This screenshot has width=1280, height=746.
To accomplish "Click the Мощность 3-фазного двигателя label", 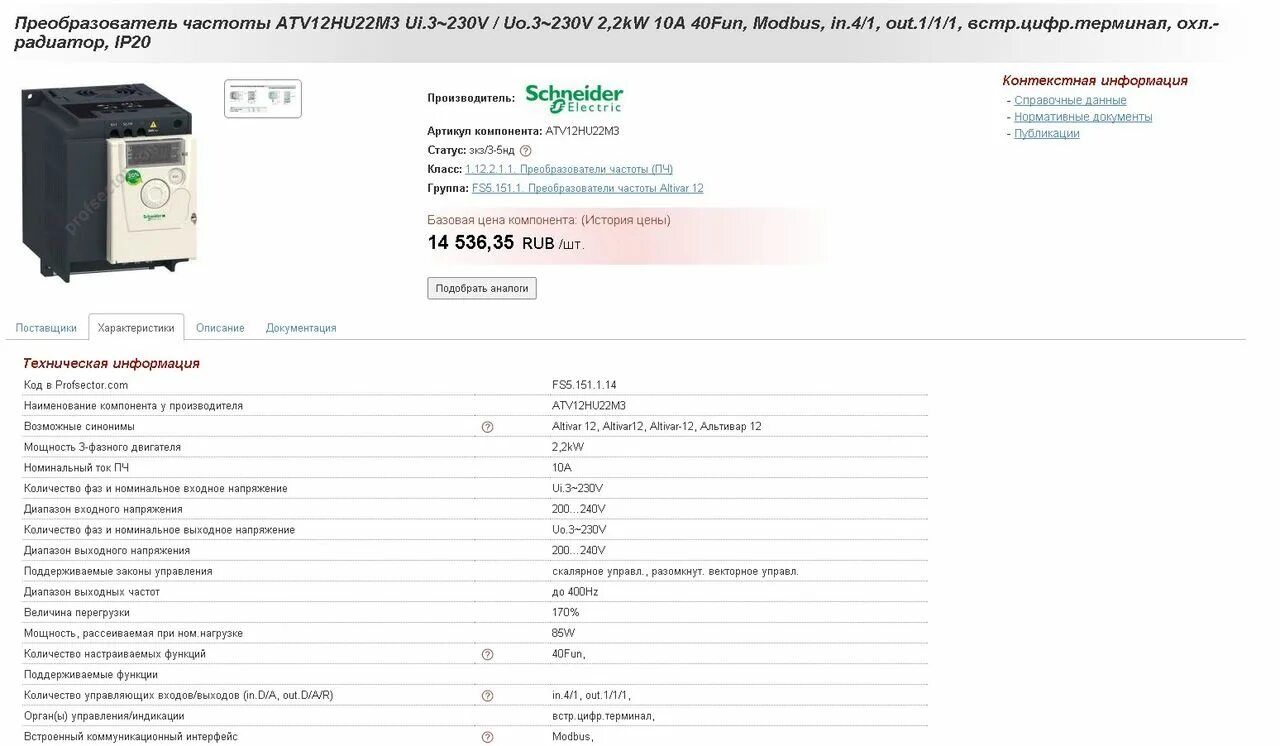I will (102, 447).
